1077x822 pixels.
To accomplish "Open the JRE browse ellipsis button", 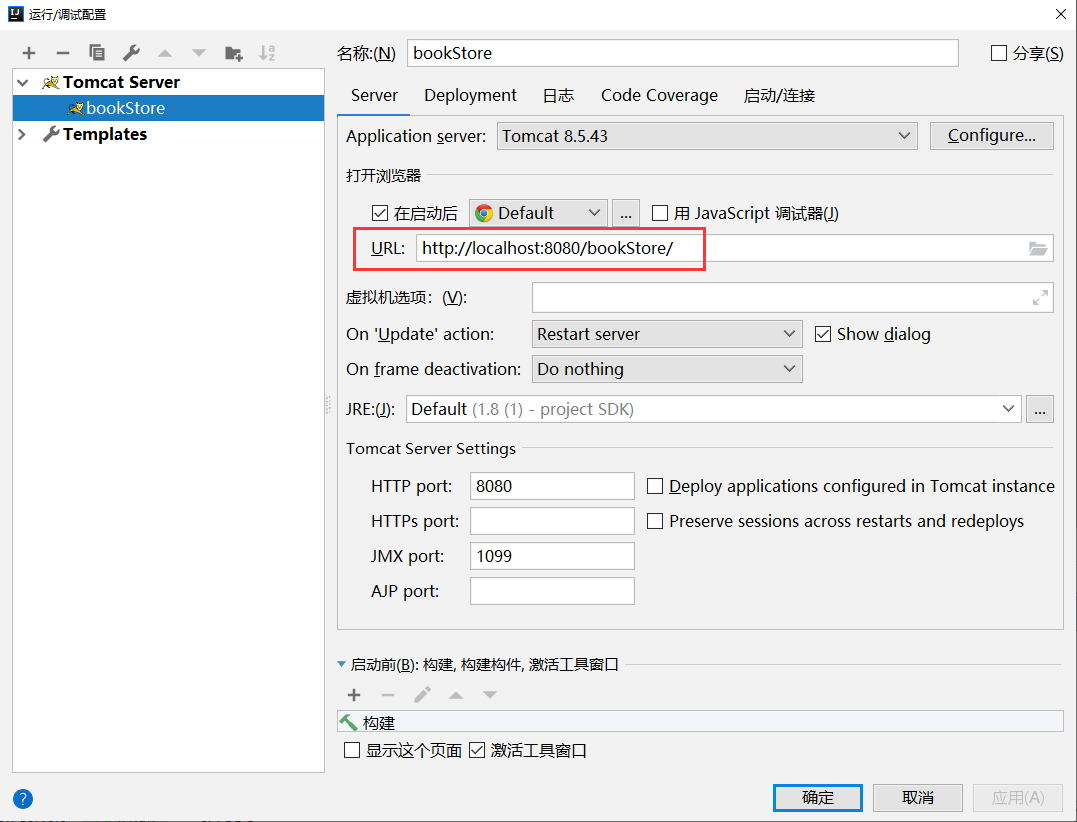I will tap(1040, 409).
